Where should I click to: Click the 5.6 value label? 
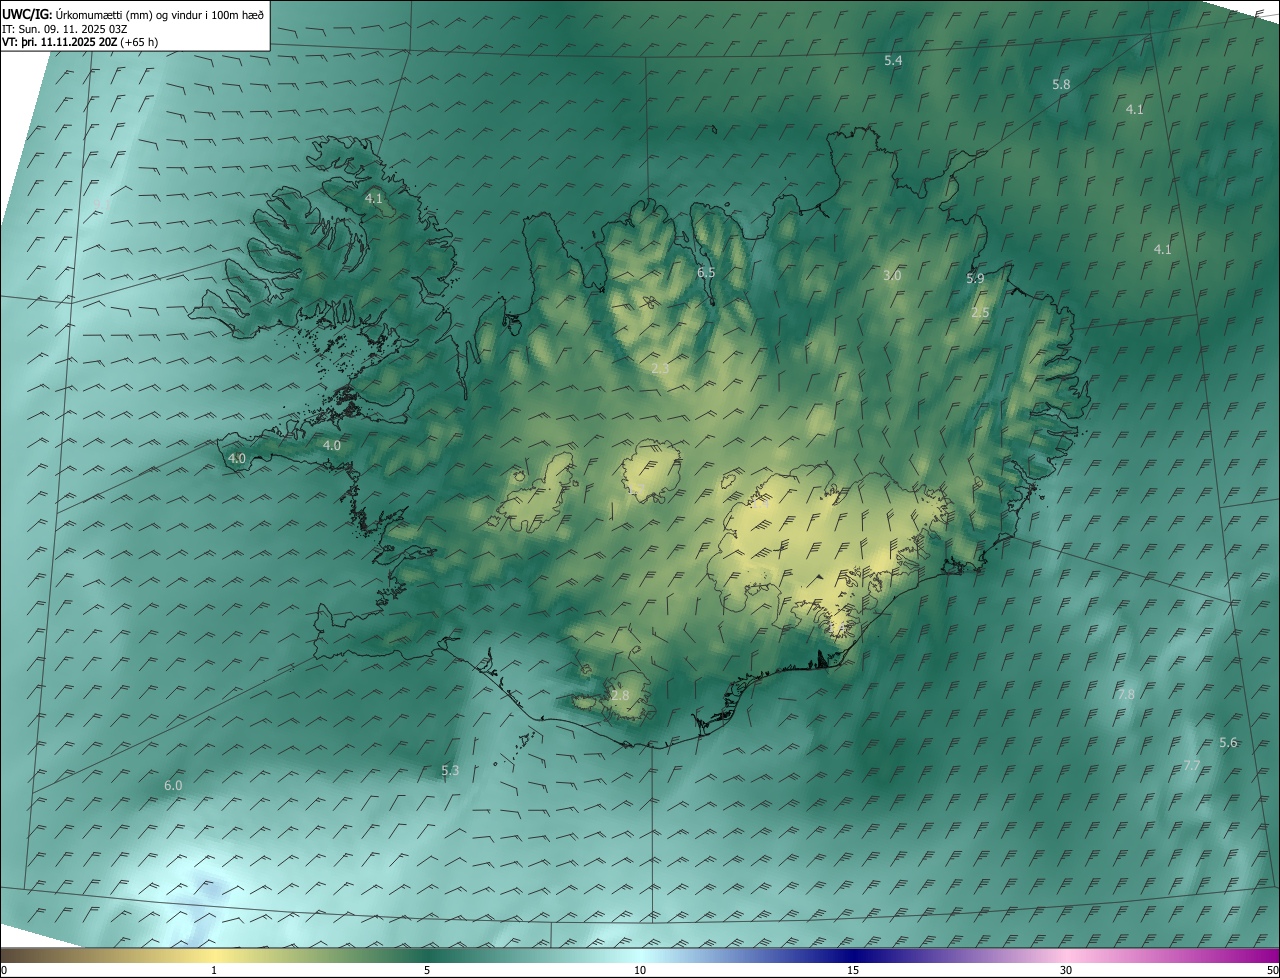[x=1228, y=742]
